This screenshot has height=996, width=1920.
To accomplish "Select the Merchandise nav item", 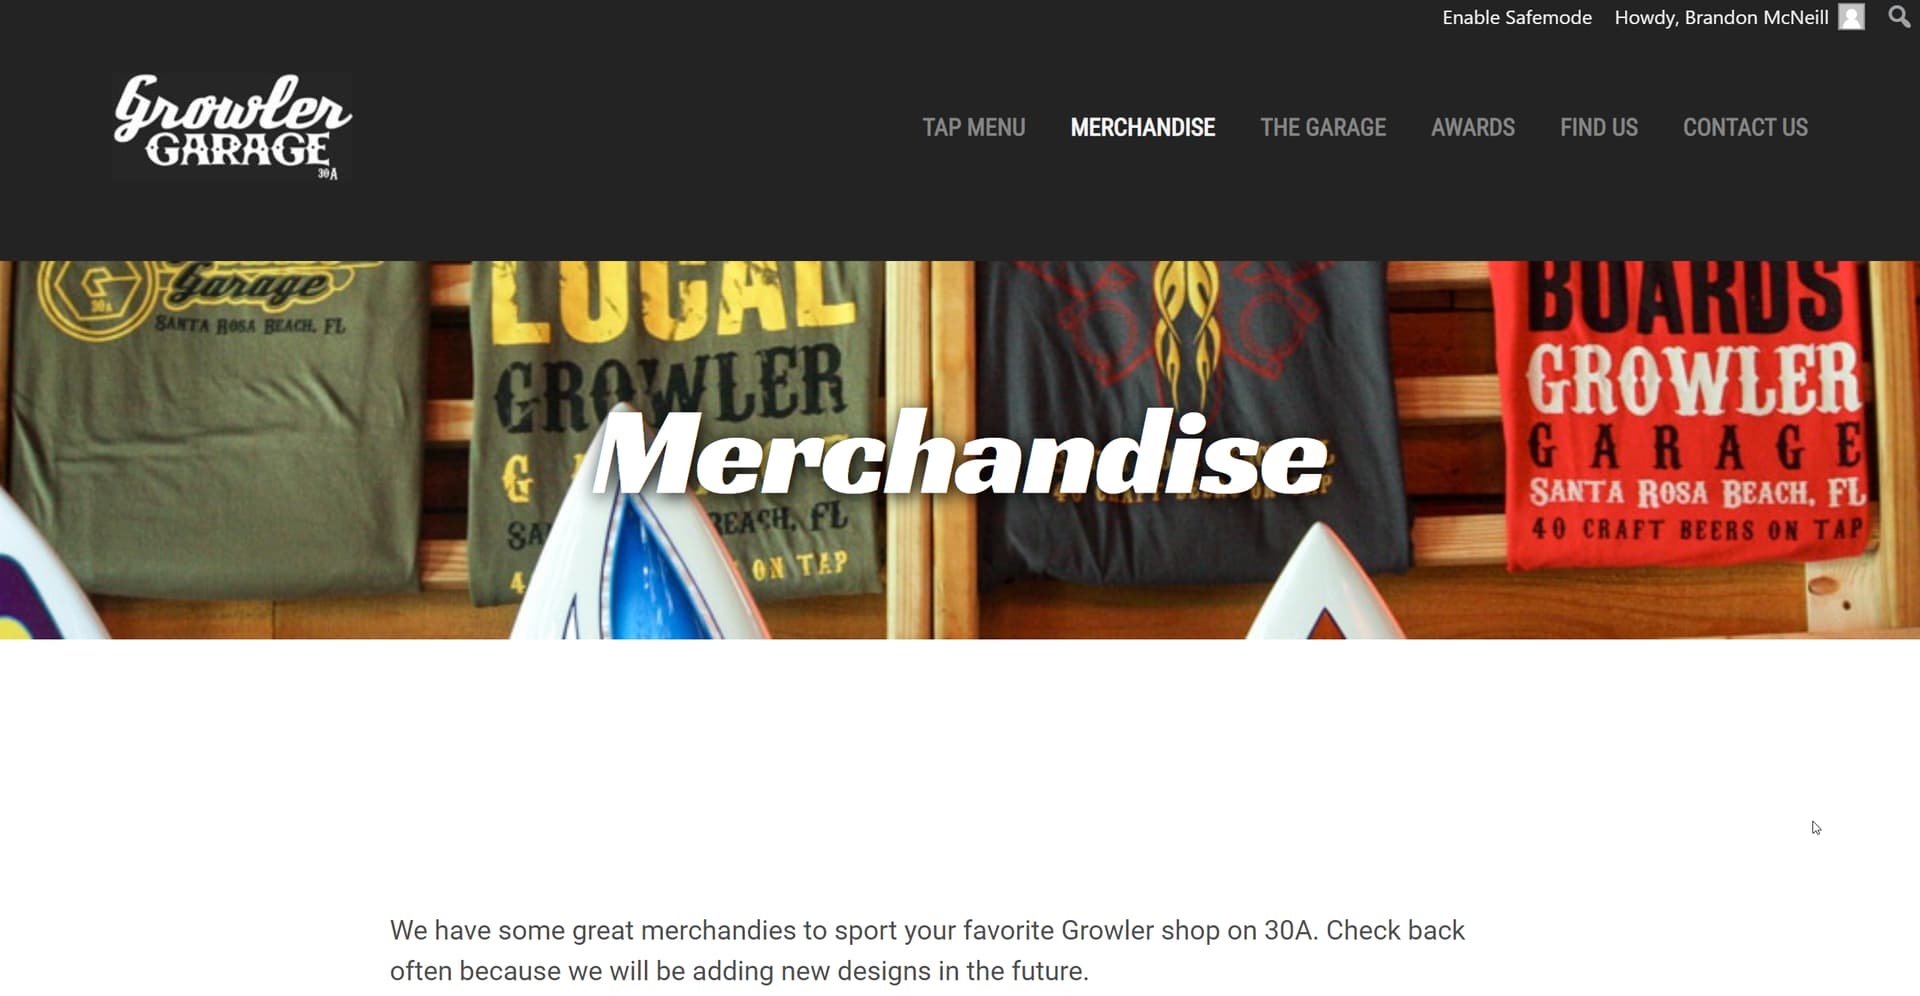I will point(1142,127).
